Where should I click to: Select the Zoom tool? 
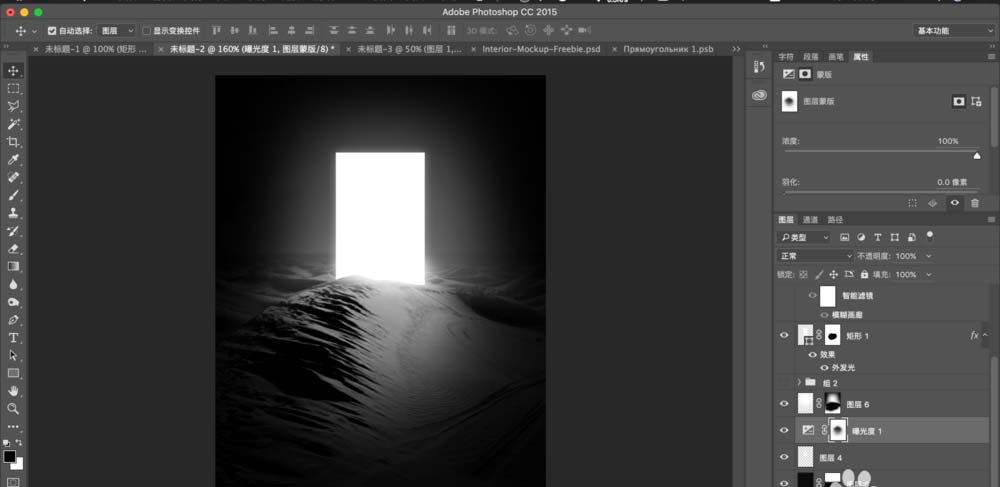[x=13, y=409]
